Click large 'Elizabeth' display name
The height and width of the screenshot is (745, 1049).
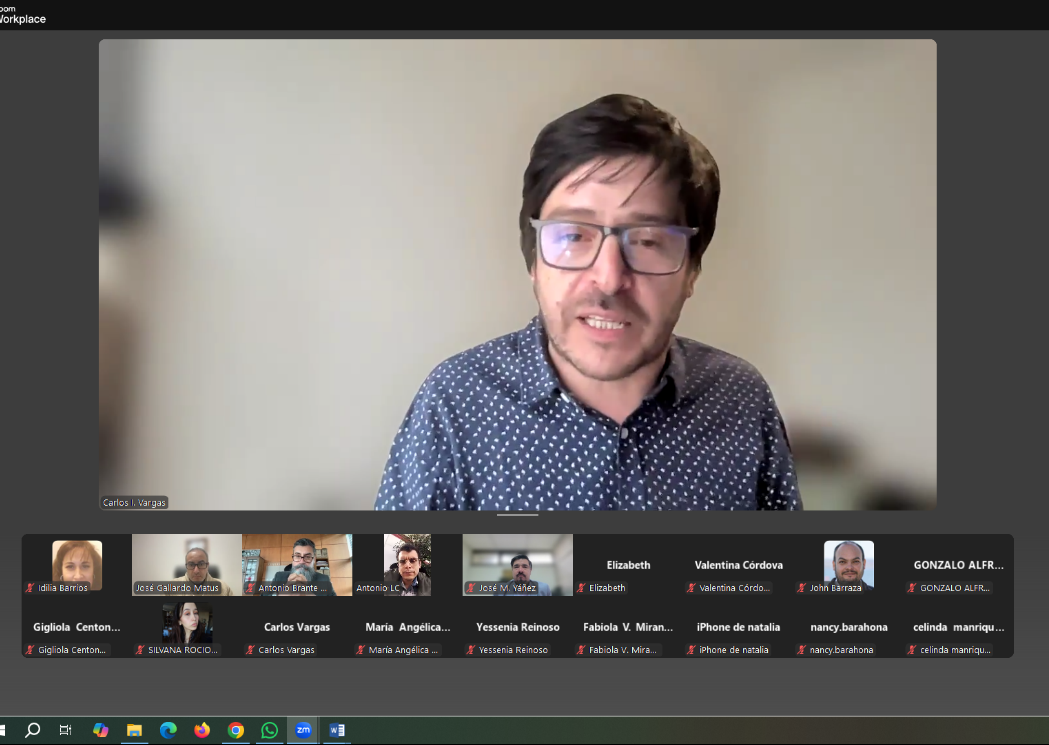coord(628,565)
